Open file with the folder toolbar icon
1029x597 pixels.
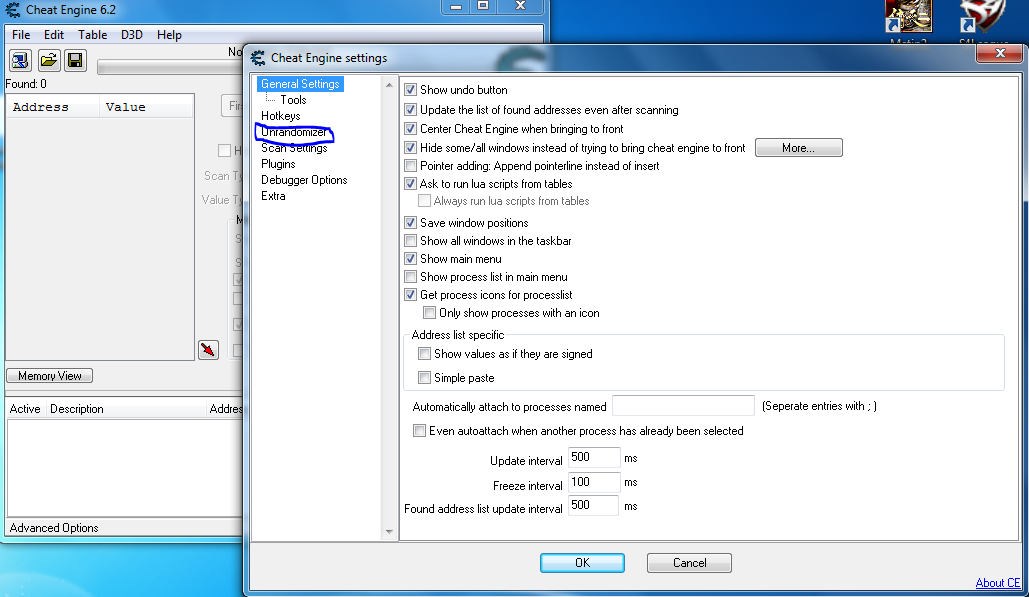48,61
